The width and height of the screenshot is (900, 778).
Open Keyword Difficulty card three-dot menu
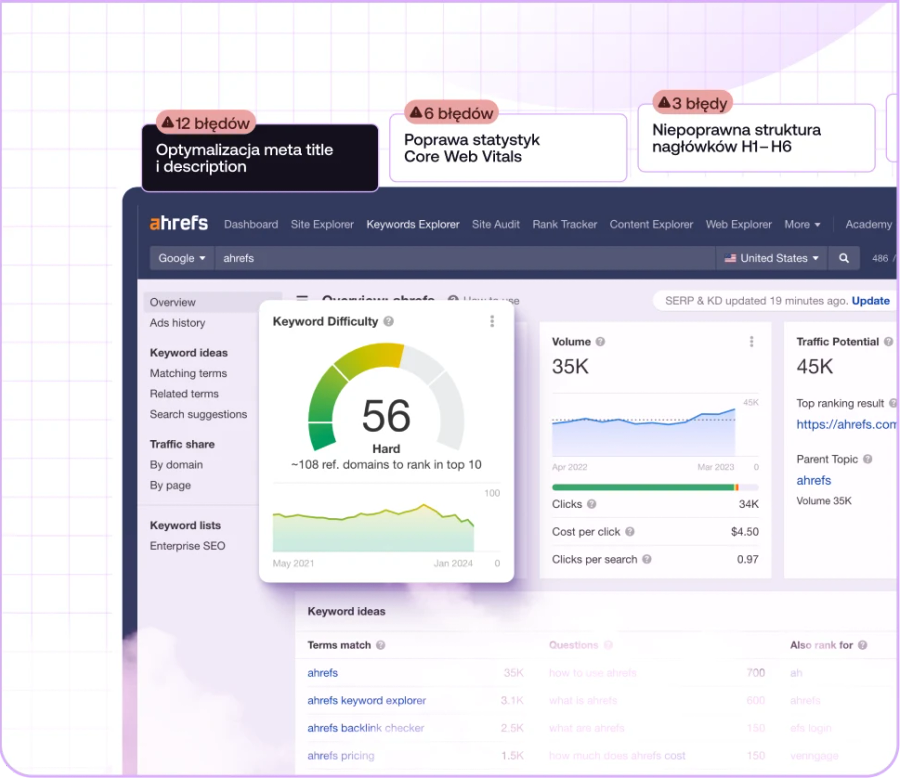(492, 322)
